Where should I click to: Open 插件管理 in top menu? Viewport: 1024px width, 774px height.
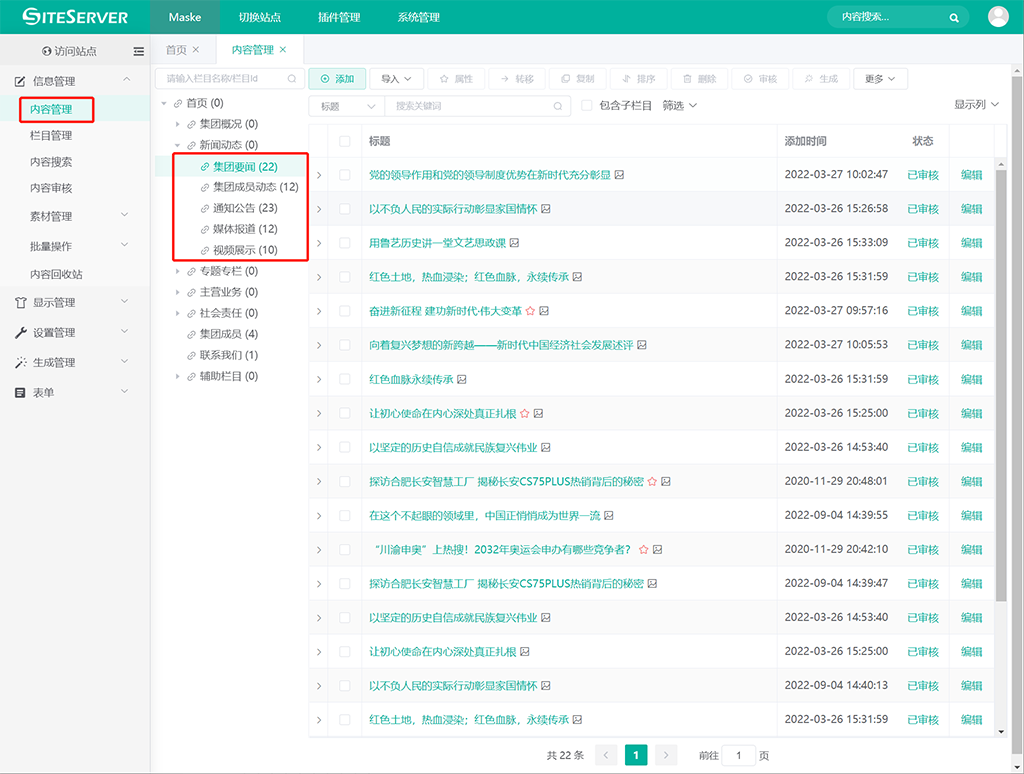[x=338, y=17]
